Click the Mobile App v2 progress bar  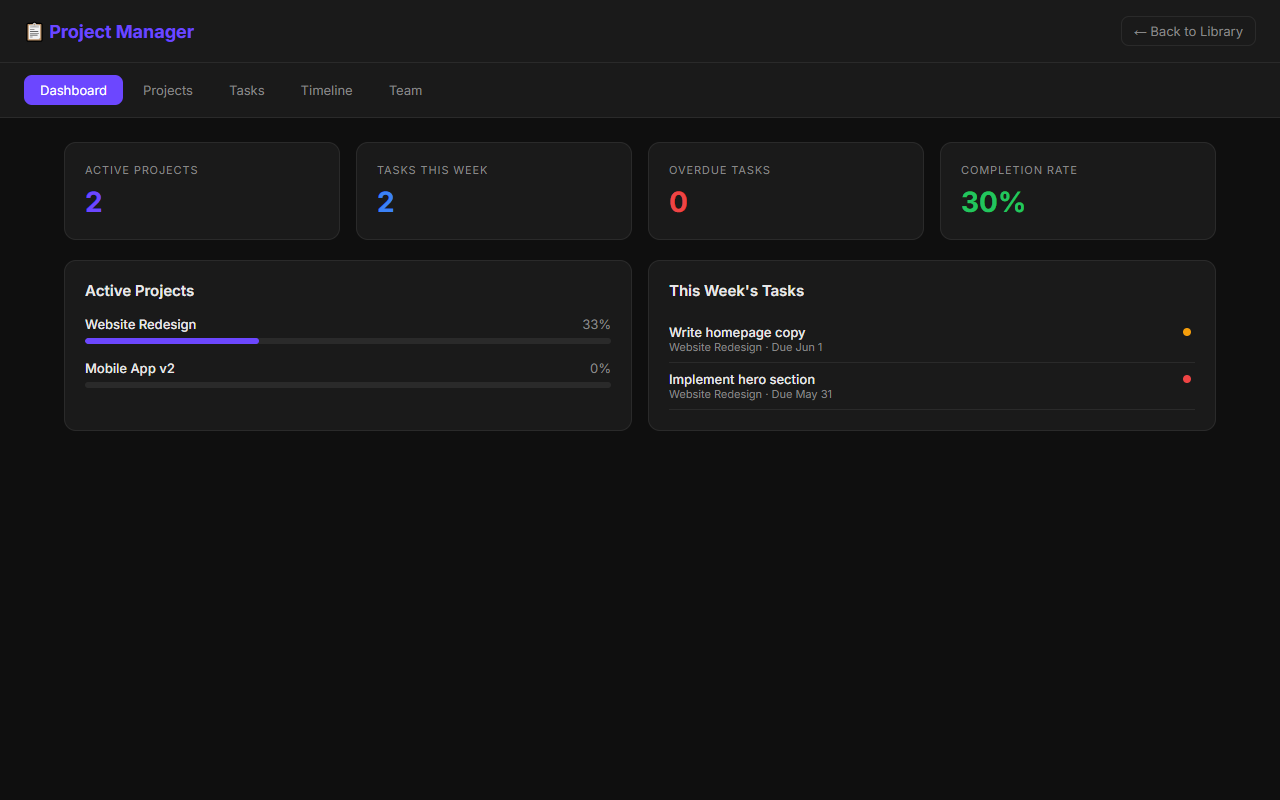pyautogui.click(x=348, y=385)
